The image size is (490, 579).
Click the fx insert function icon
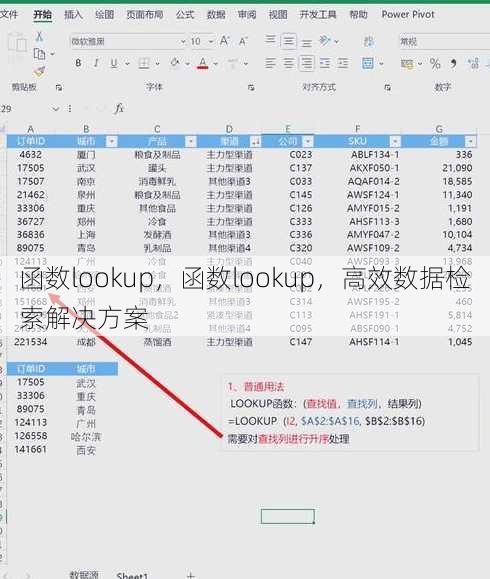tap(119, 109)
